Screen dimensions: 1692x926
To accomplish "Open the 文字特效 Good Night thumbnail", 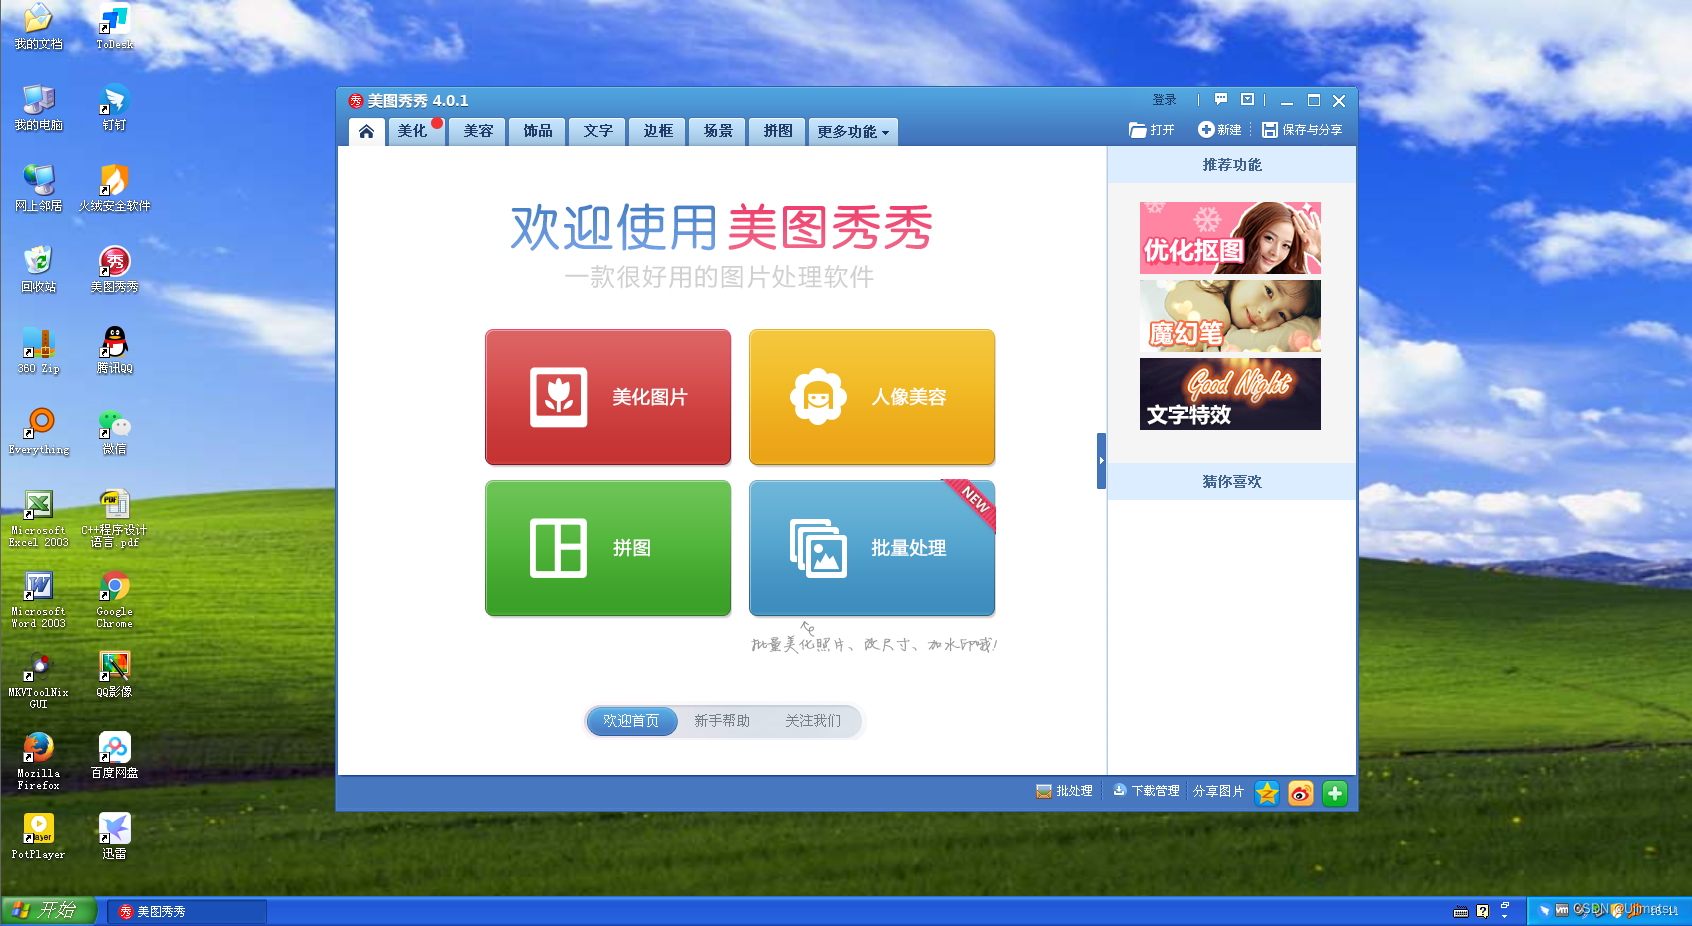I will (x=1230, y=394).
